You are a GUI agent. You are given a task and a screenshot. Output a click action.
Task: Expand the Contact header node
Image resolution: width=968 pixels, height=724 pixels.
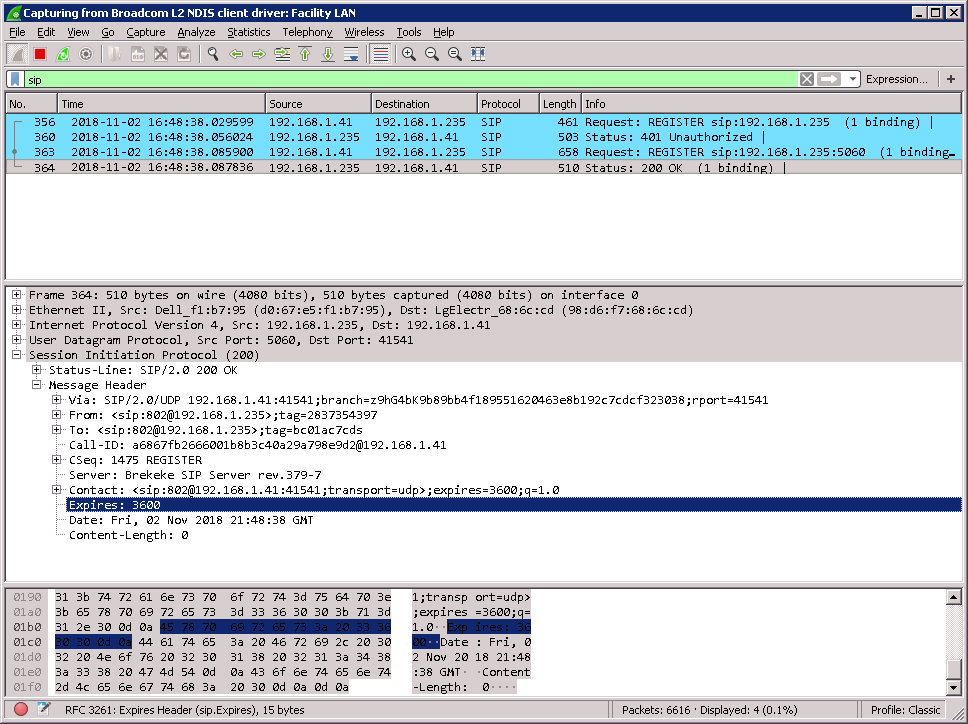[x=56, y=490]
